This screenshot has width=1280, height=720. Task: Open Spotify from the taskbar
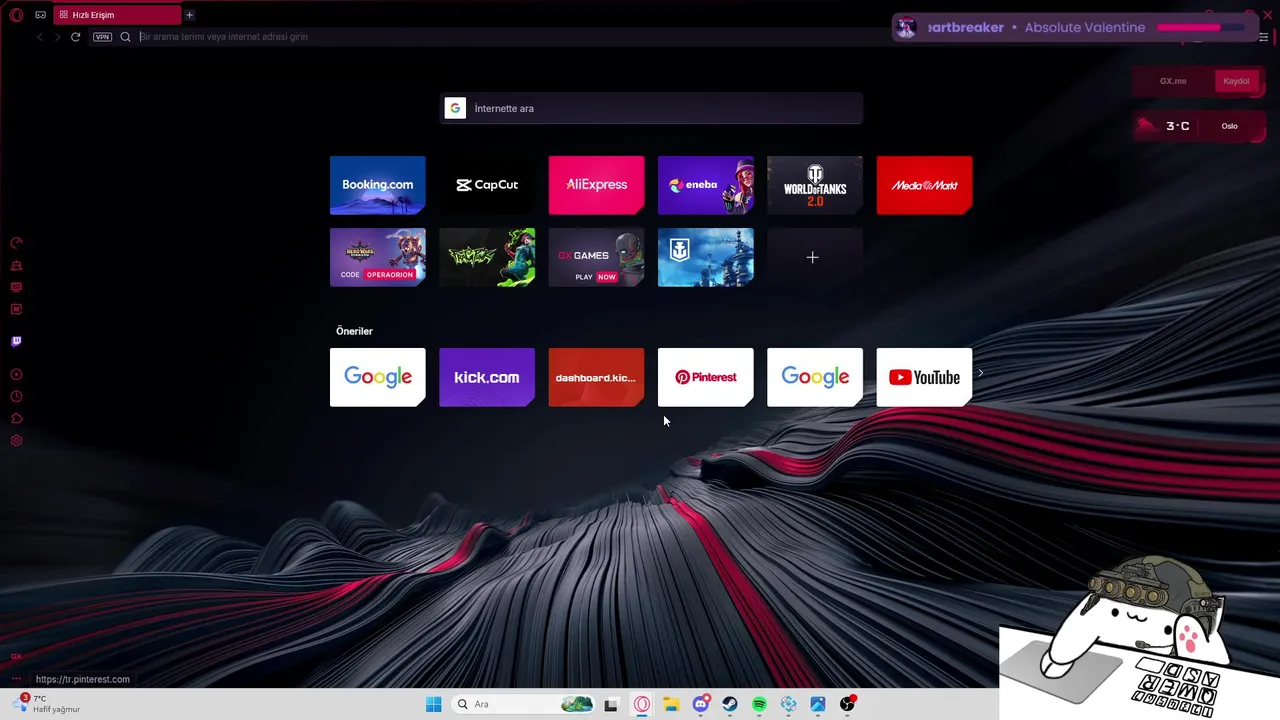(759, 704)
